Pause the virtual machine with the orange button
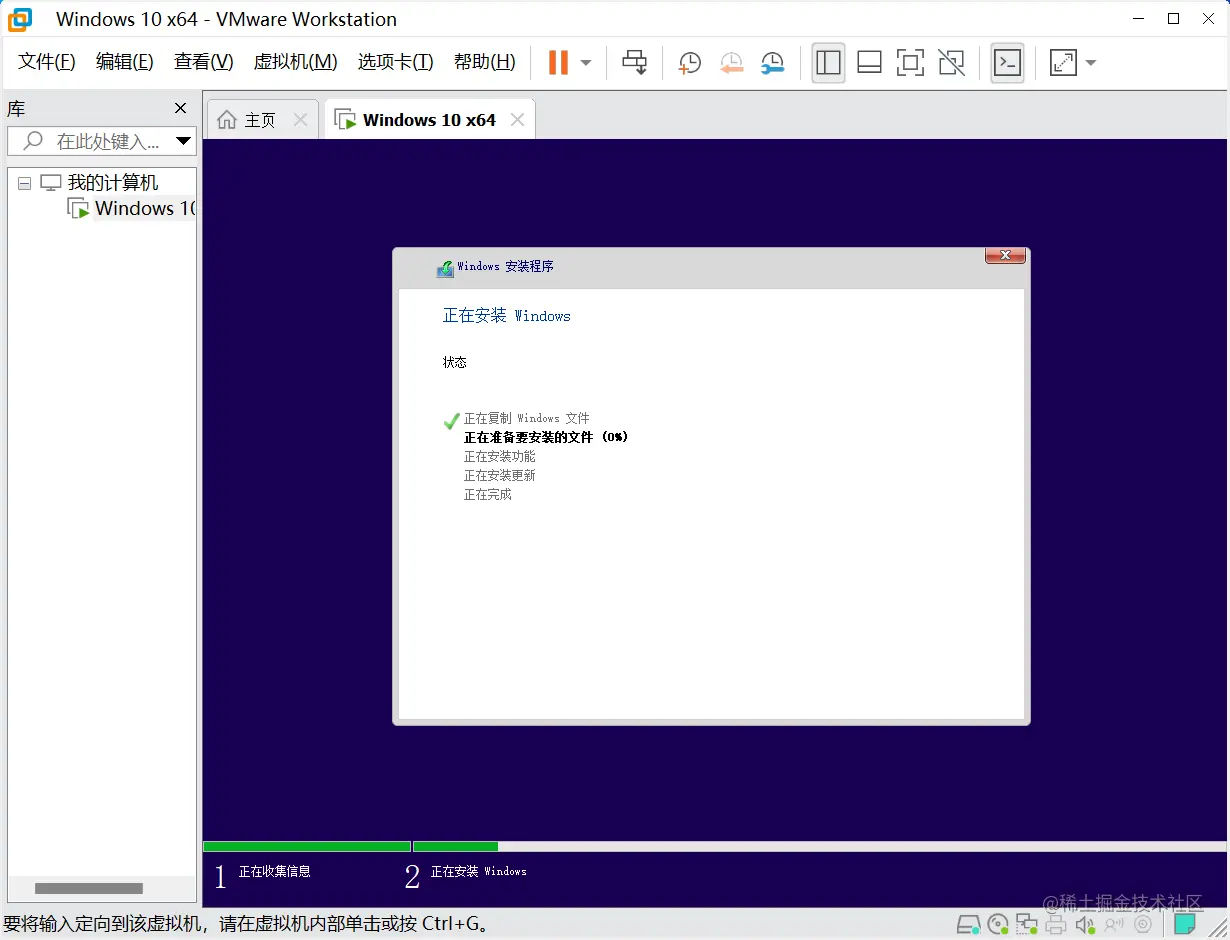Viewport: 1230px width, 940px height. click(x=558, y=62)
